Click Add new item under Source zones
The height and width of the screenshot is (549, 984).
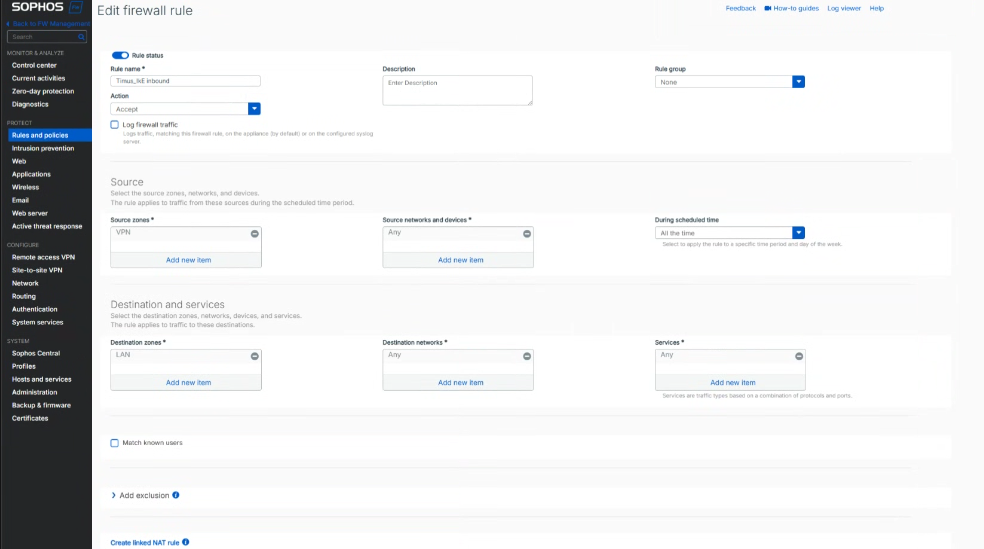[x=188, y=260]
